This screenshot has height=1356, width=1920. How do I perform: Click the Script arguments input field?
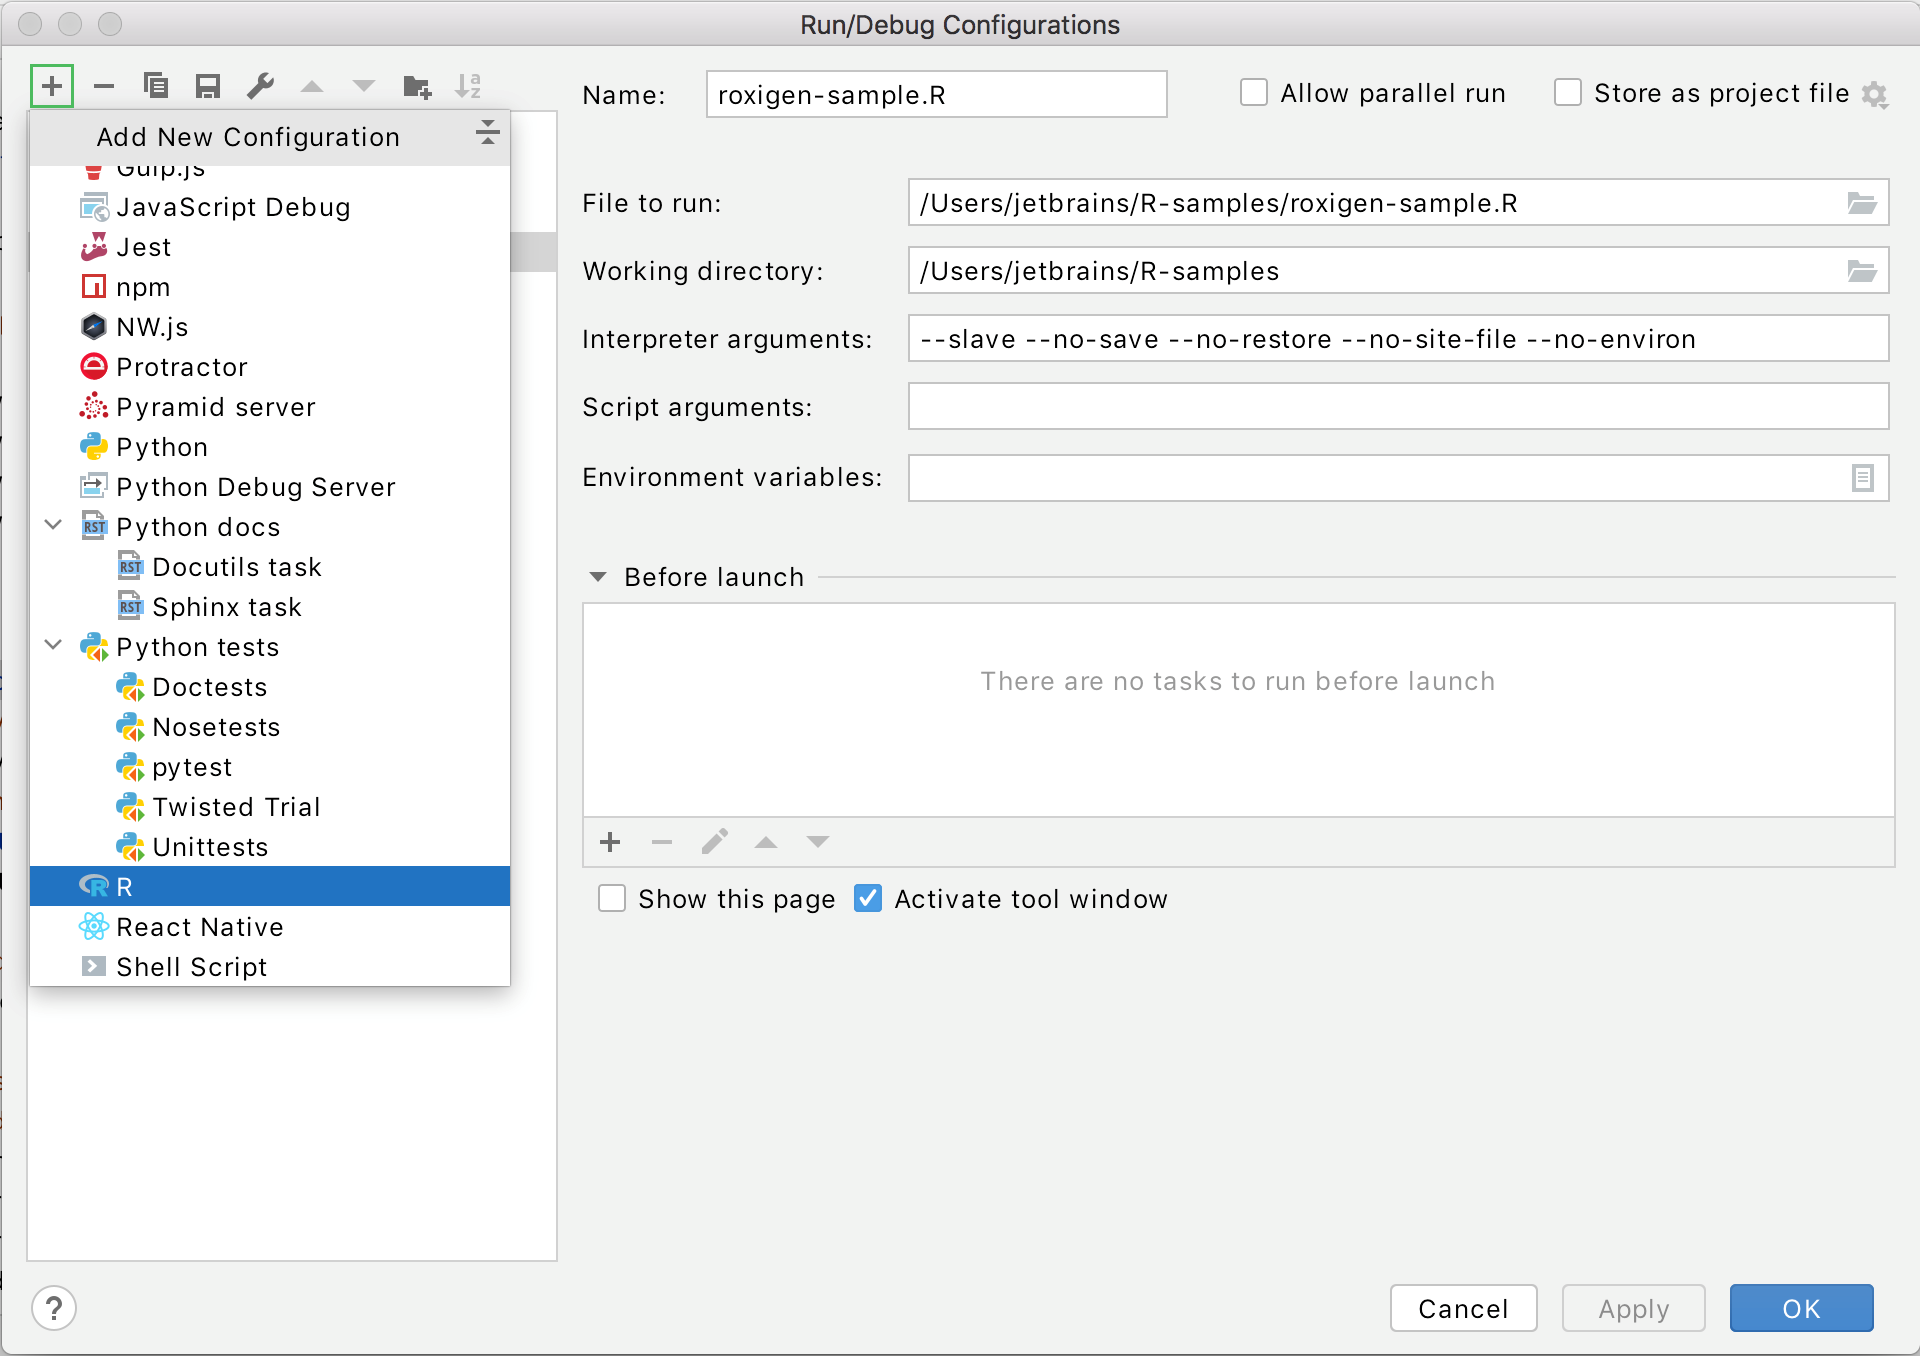[1398, 406]
